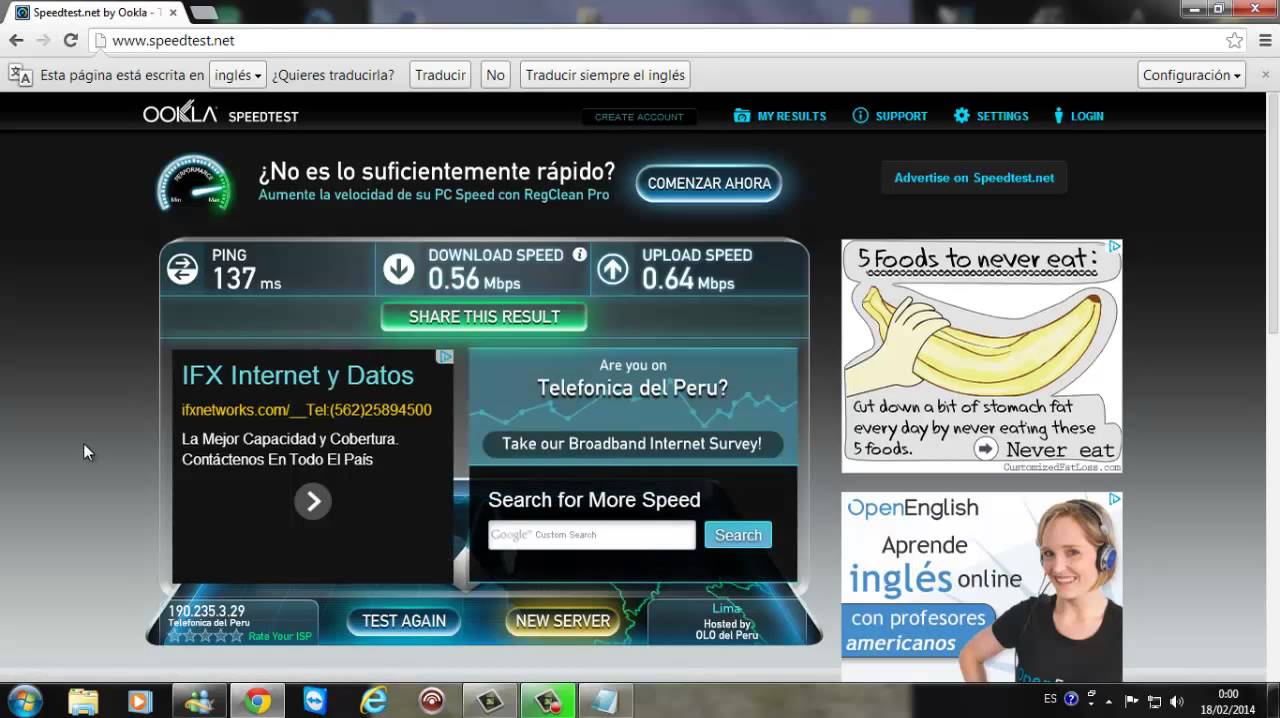This screenshot has height=718, width=1280.
Task: Open the media player taskbar icon
Action: pos(140,701)
